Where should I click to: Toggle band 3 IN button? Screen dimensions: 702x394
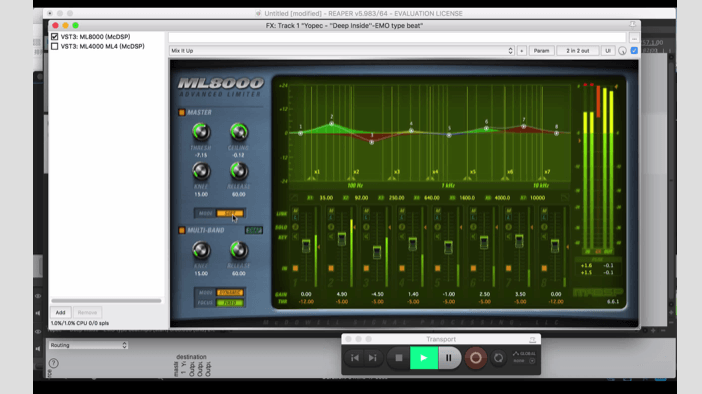pos(366,268)
